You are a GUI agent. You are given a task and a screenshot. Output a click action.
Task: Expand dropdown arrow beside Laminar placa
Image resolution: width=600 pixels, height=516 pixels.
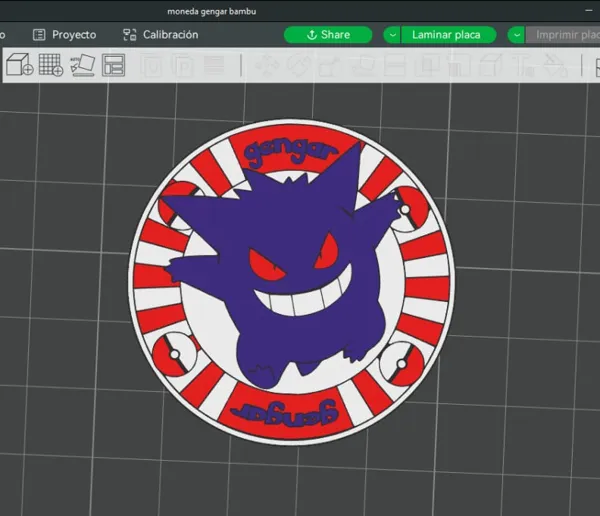coord(392,35)
